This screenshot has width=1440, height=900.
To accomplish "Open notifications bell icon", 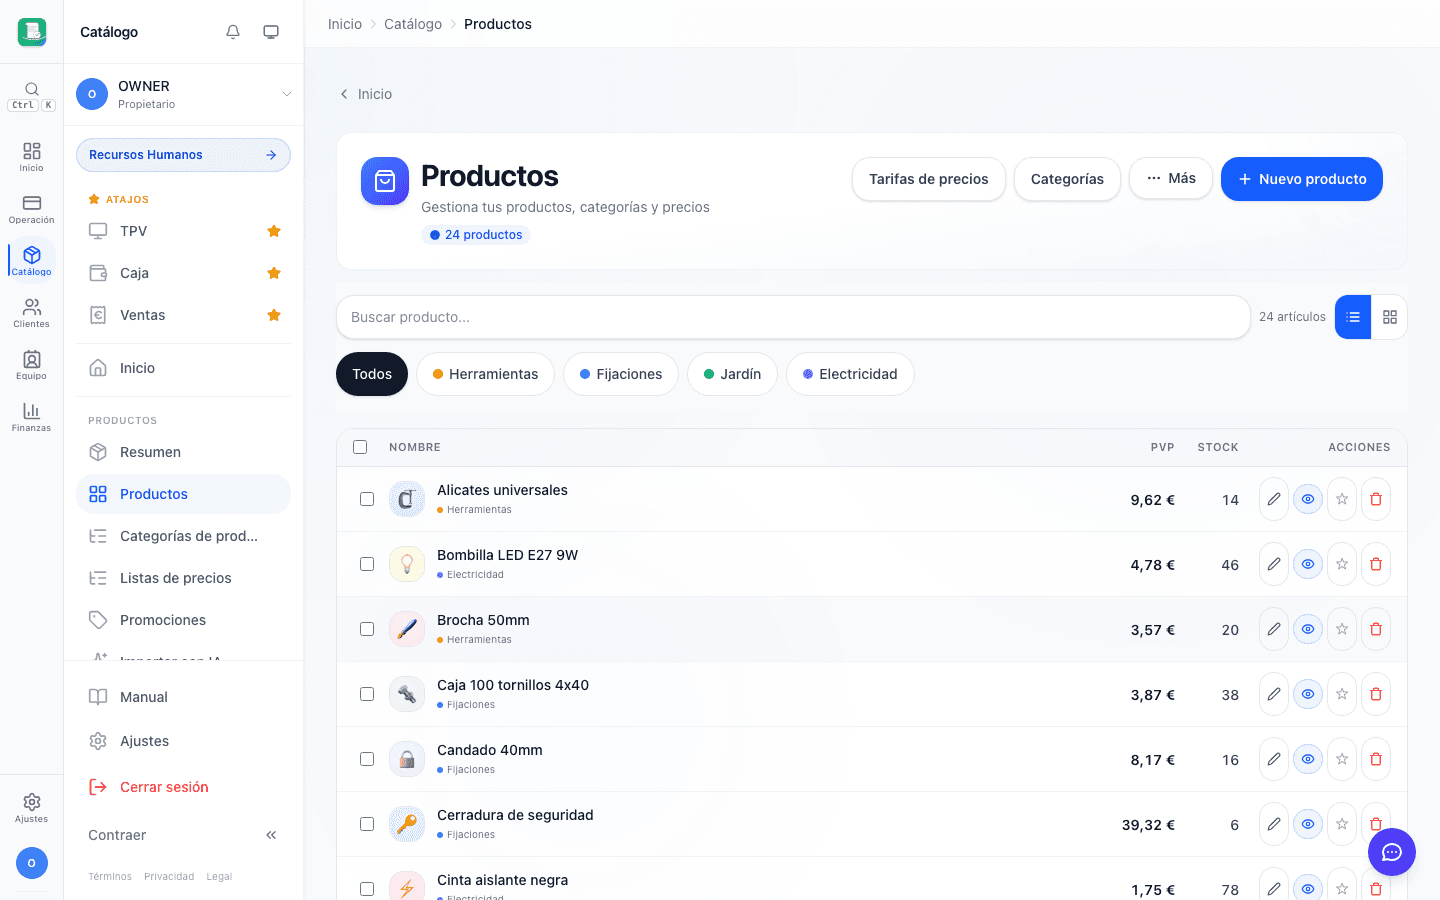I will [233, 32].
